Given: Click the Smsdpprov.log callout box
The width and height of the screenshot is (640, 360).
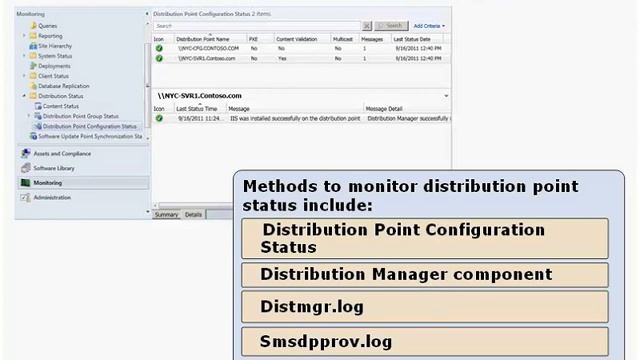Looking at the screenshot, I should [425, 342].
